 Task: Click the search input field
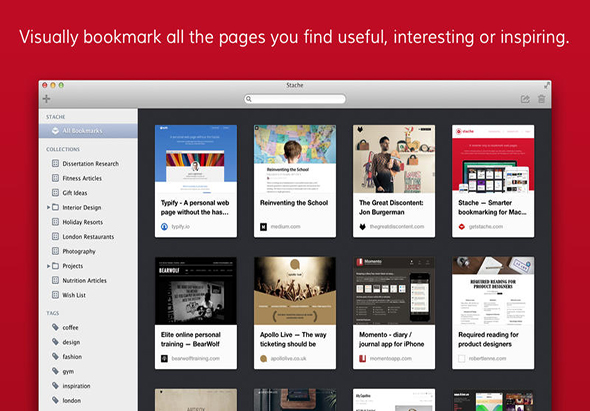(295, 99)
